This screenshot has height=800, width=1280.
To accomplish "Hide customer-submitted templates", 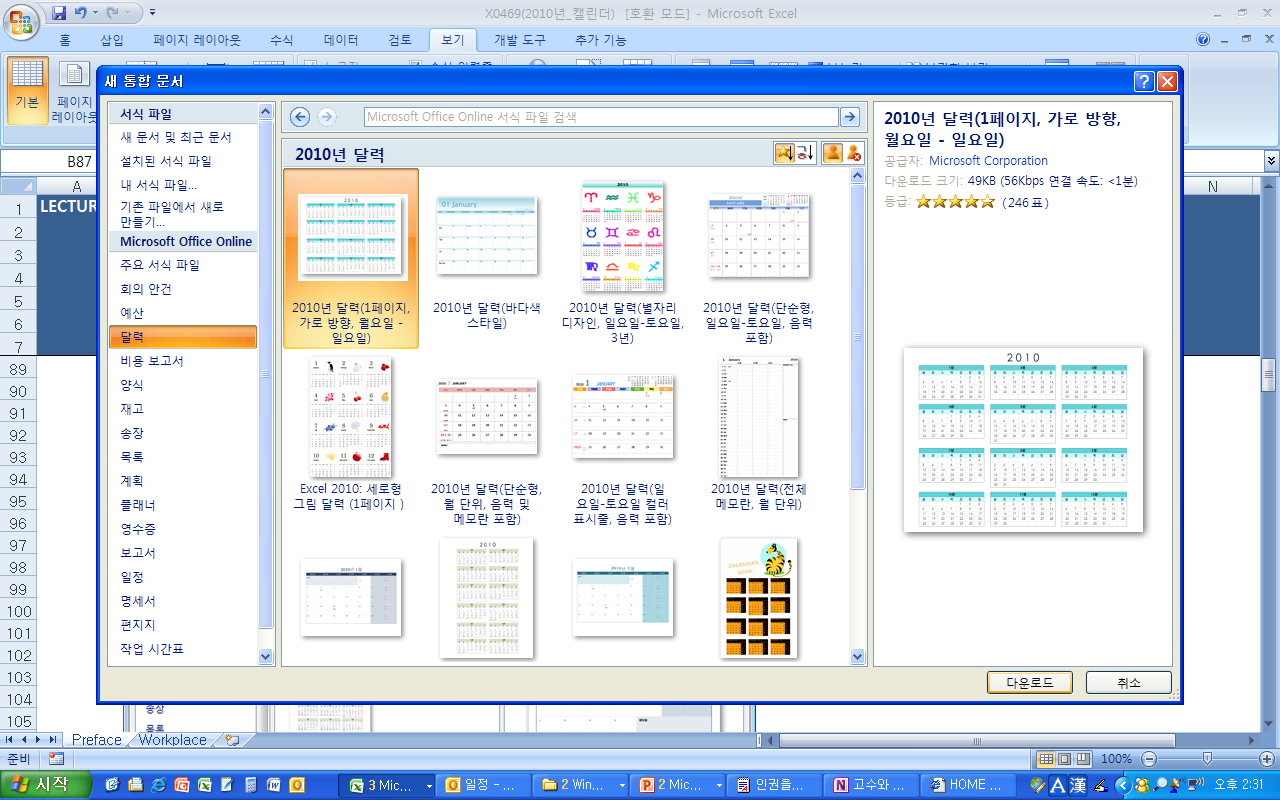I will 854,153.
